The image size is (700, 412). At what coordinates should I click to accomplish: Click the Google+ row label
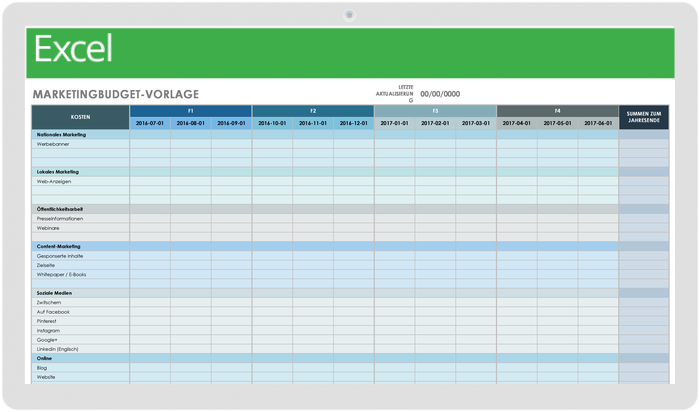[47, 340]
